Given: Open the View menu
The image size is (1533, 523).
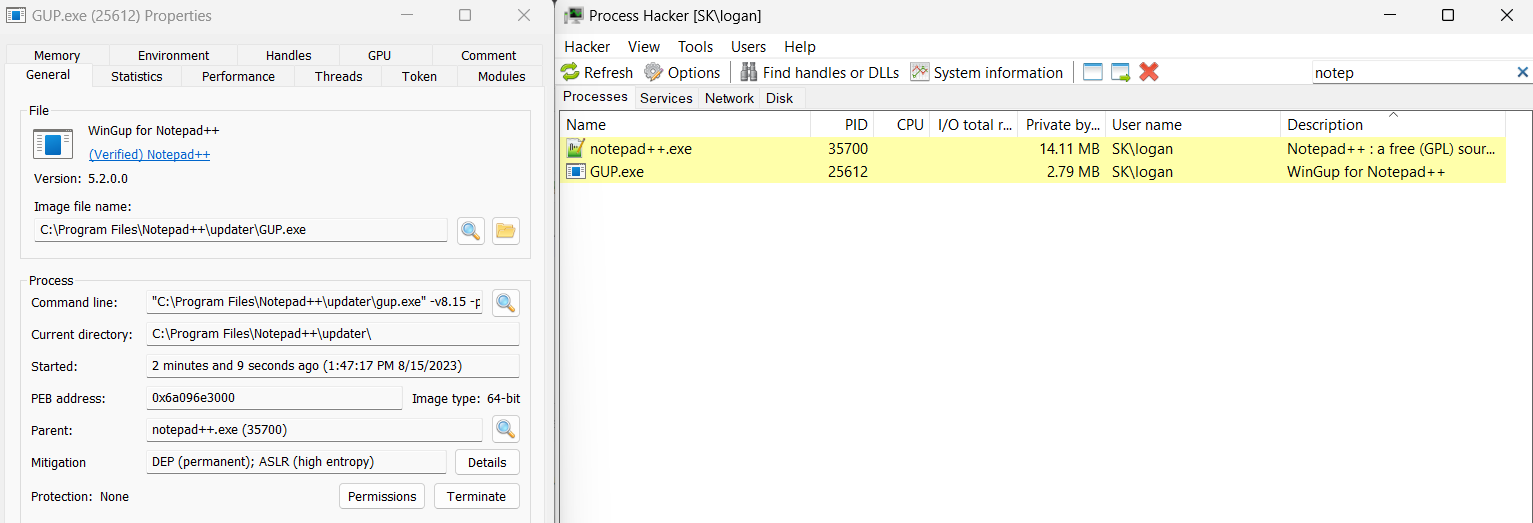Looking at the screenshot, I should pos(644,47).
